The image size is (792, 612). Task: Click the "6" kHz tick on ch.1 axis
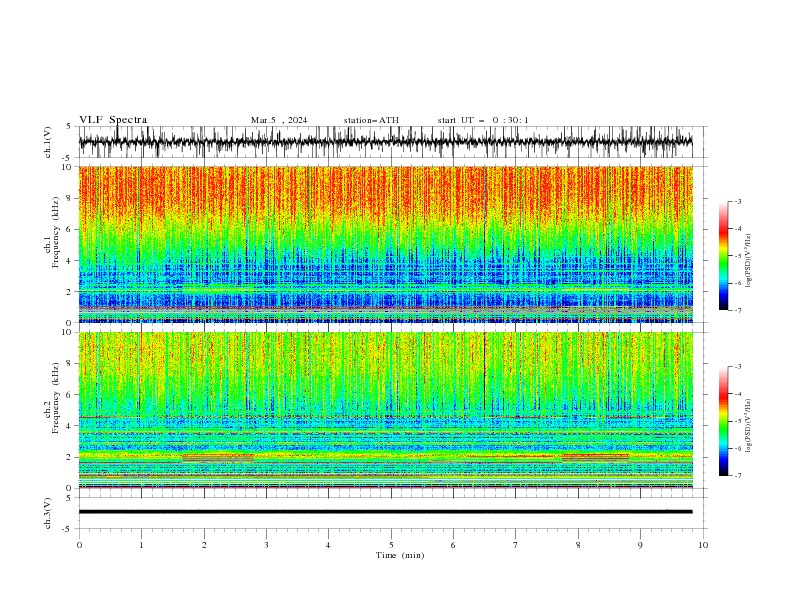tap(70, 230)
